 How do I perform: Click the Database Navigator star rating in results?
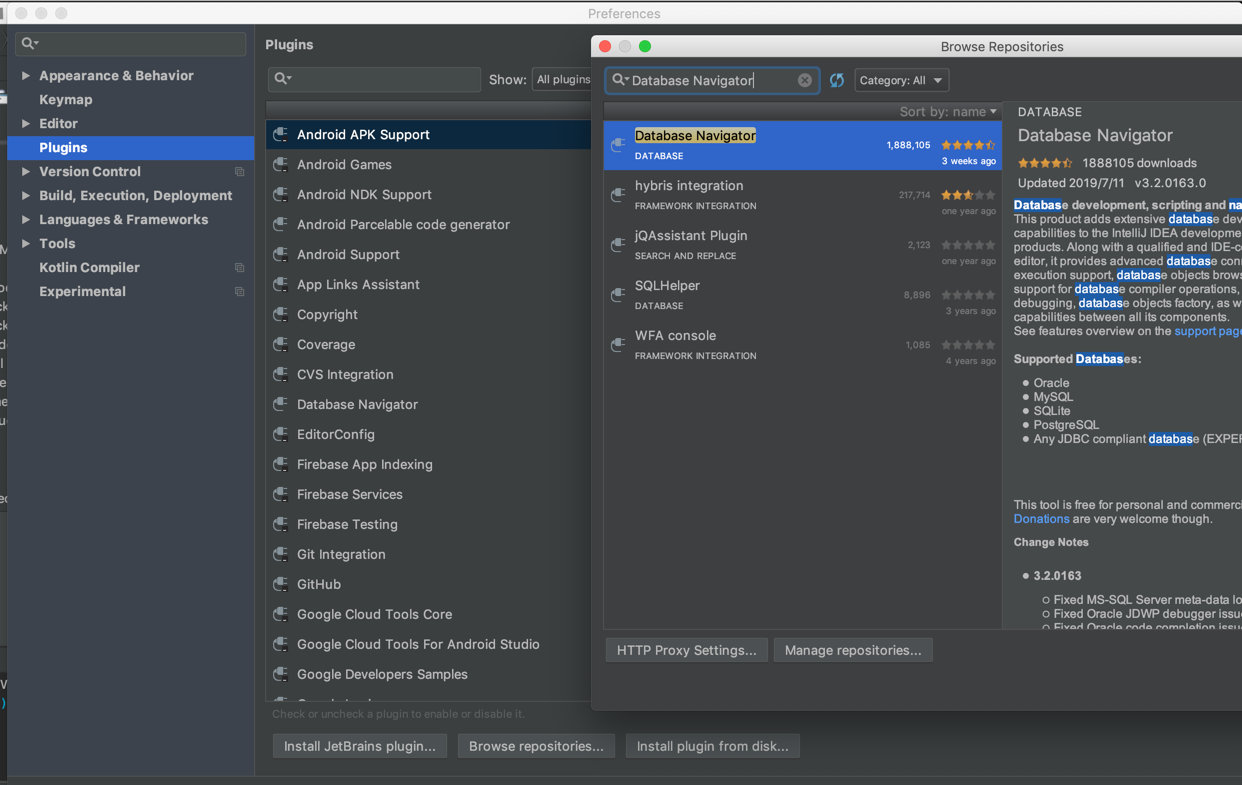click(968, 145)
